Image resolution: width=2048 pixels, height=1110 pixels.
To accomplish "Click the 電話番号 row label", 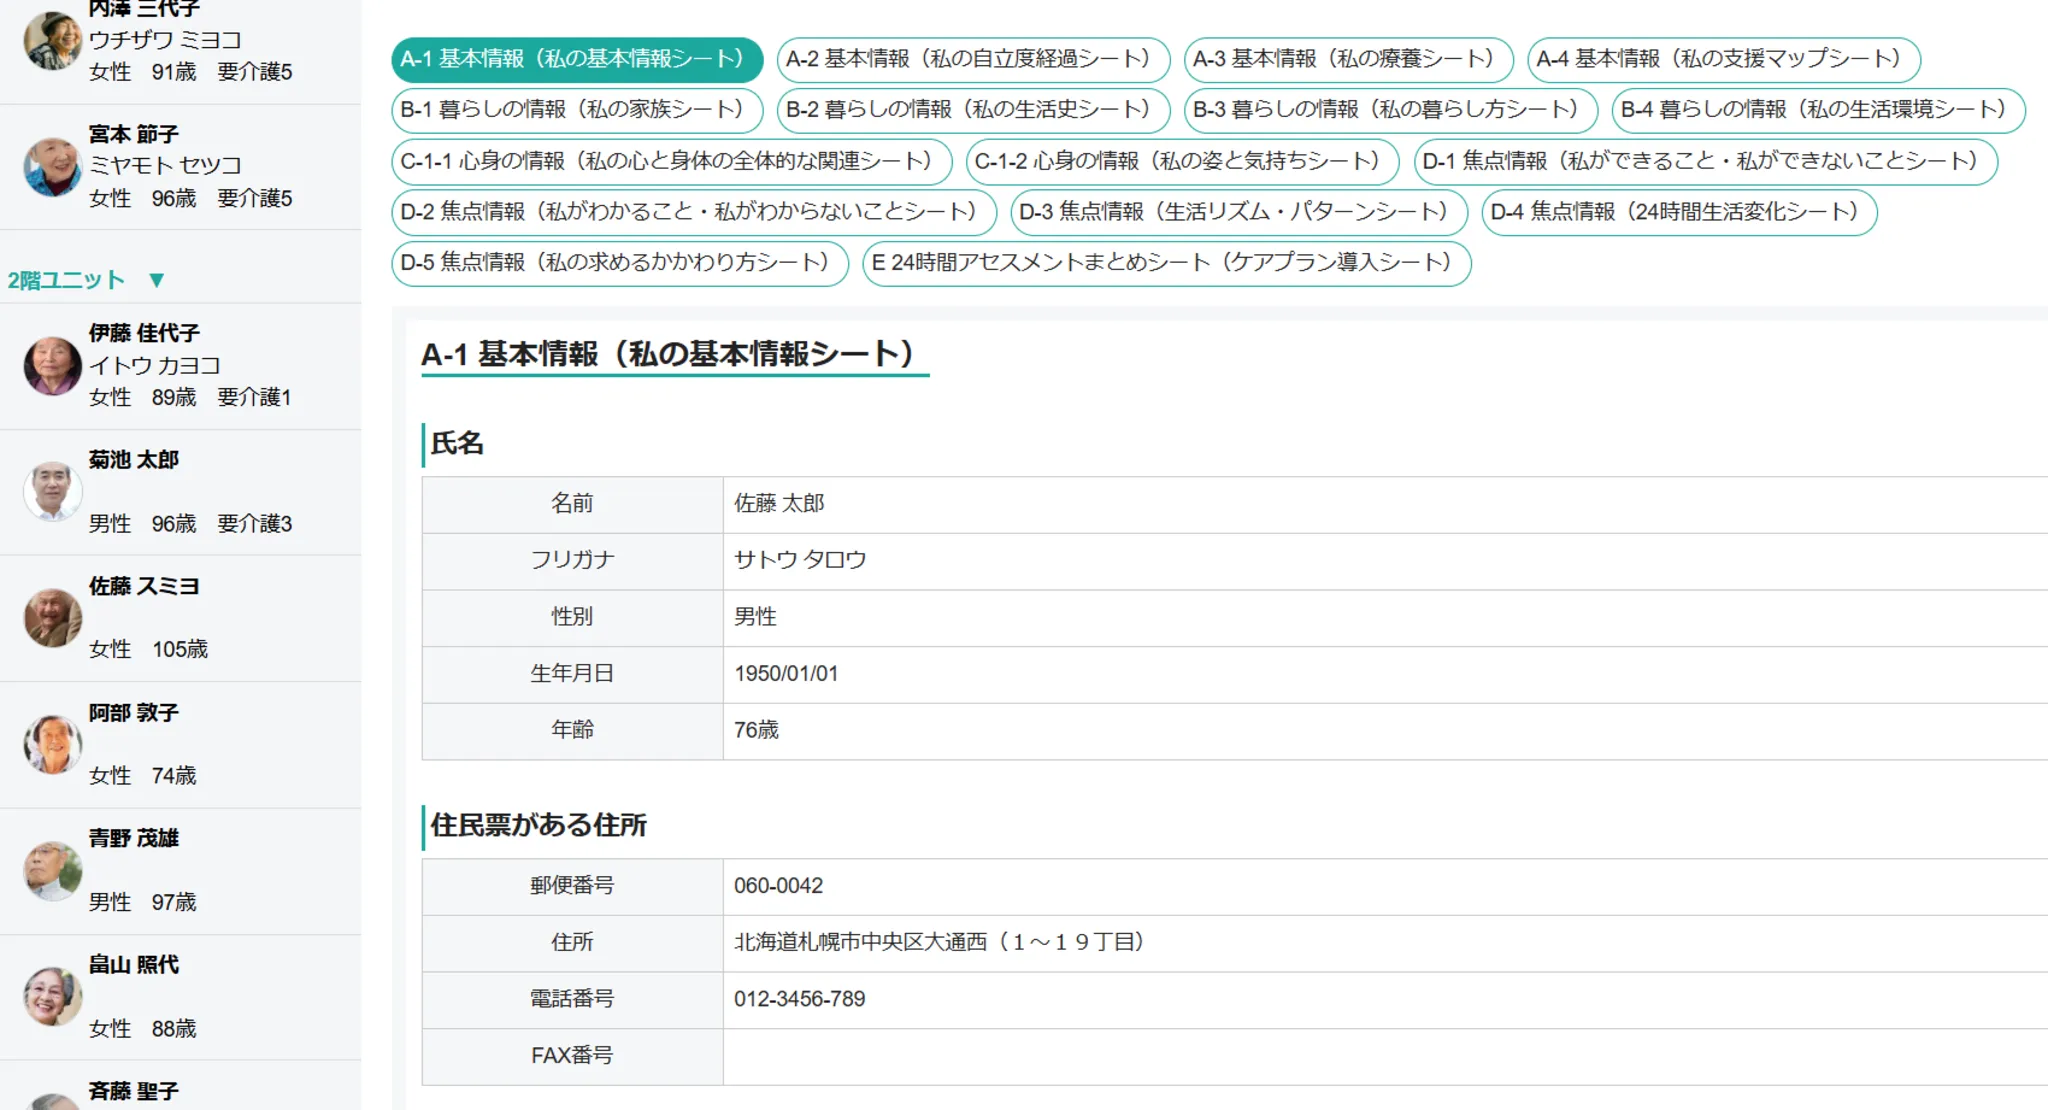I will tap(572, 999).
